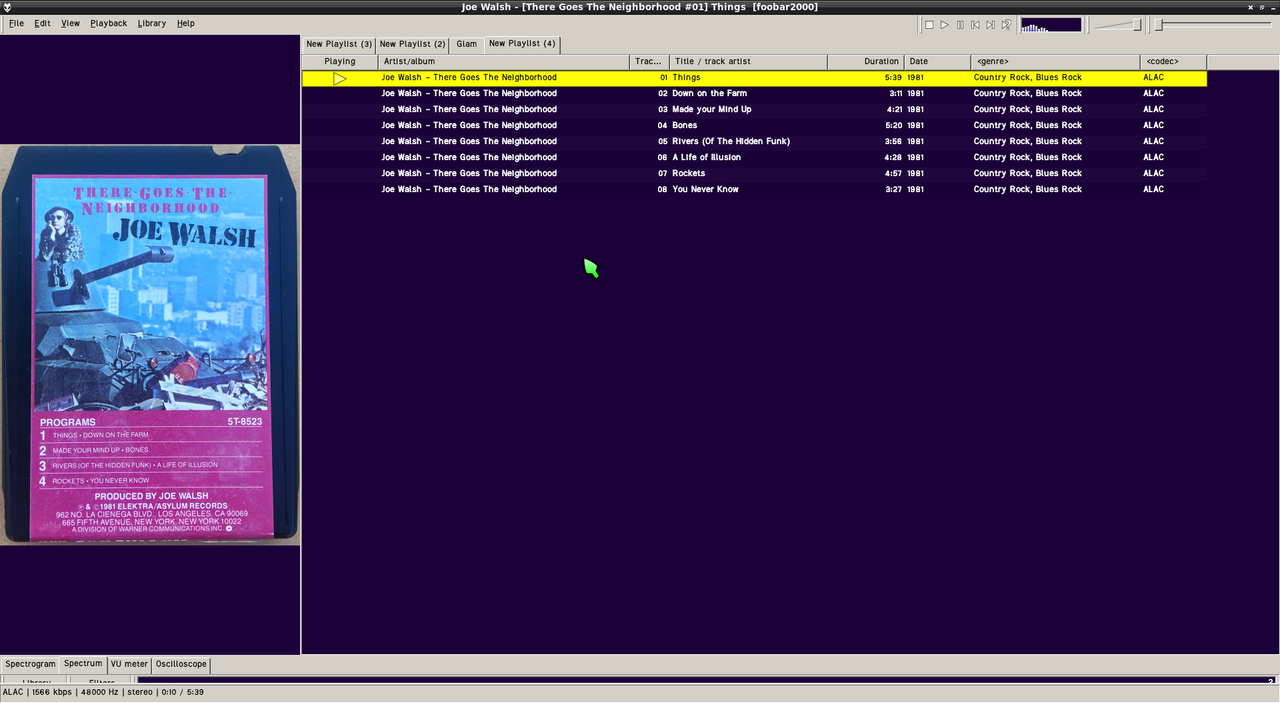The image size is (1280, 703).
Task: Switch to New Playlist (3) tab
Action: coord(339,44)
